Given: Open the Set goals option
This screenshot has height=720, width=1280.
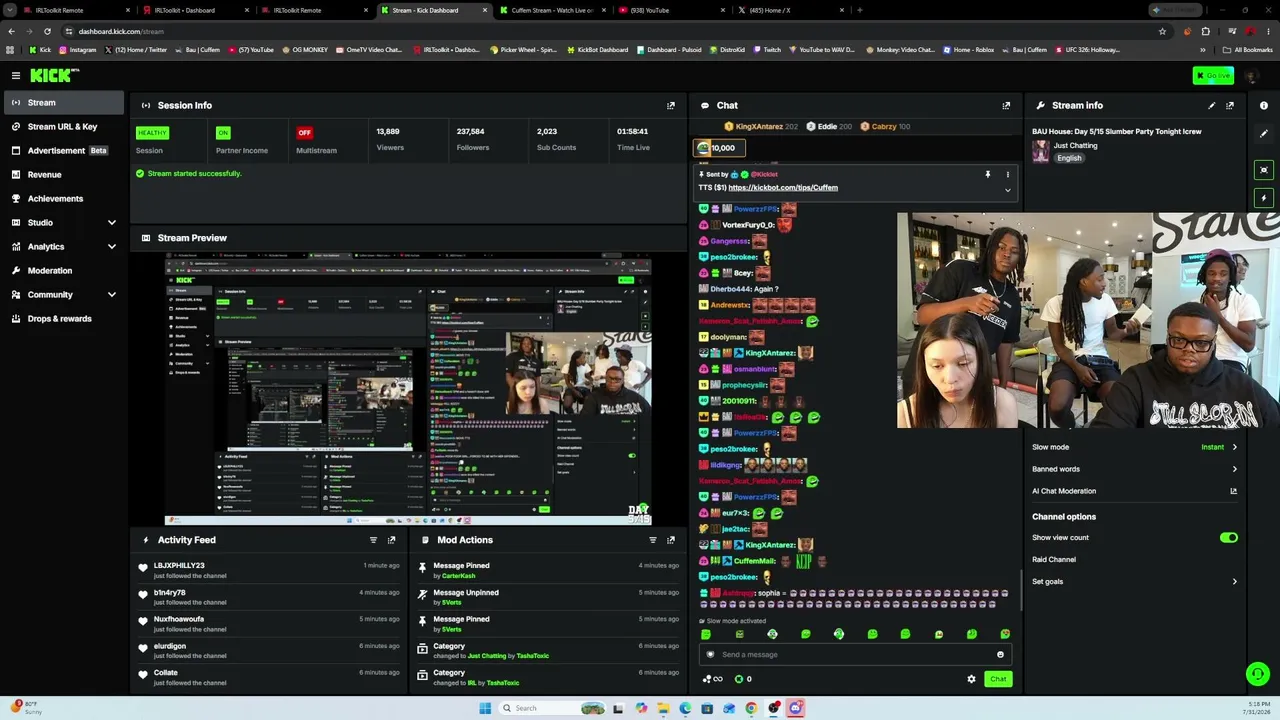Looking at the screenshot, I should 1135,581.
